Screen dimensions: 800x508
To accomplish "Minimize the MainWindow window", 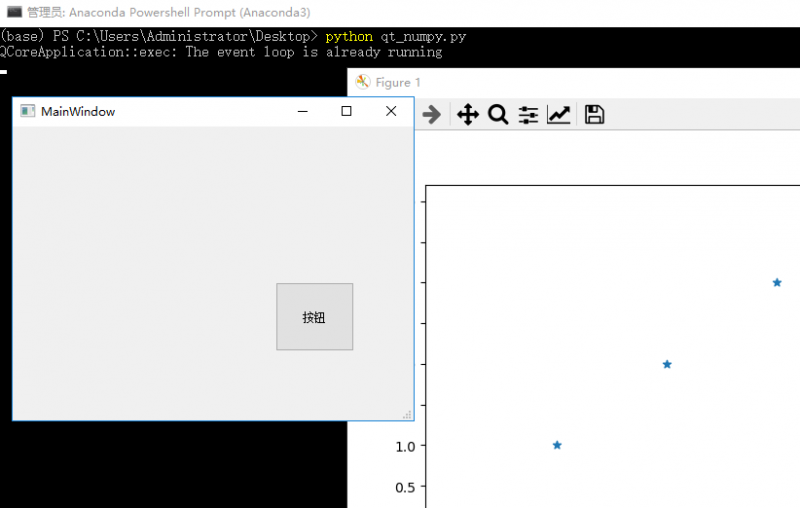I will pyautogui.click(x=302, y=111).
